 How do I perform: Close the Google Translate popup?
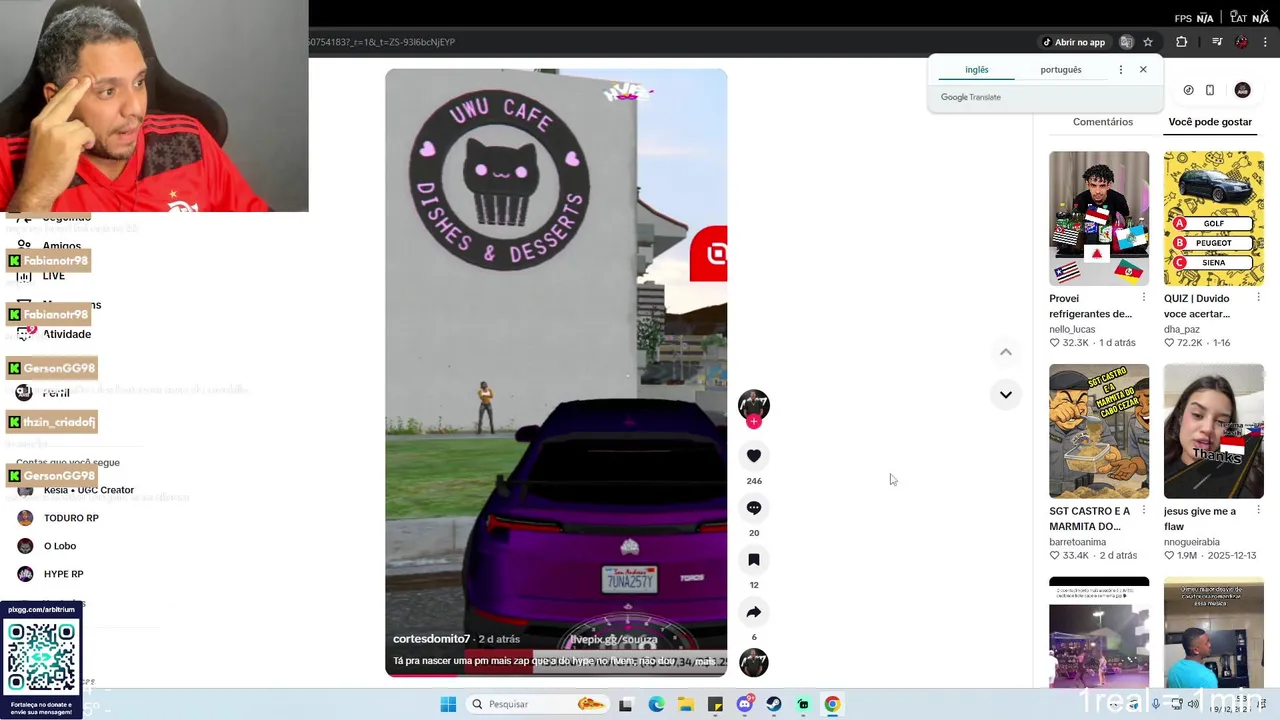(x=1143, y=70)
